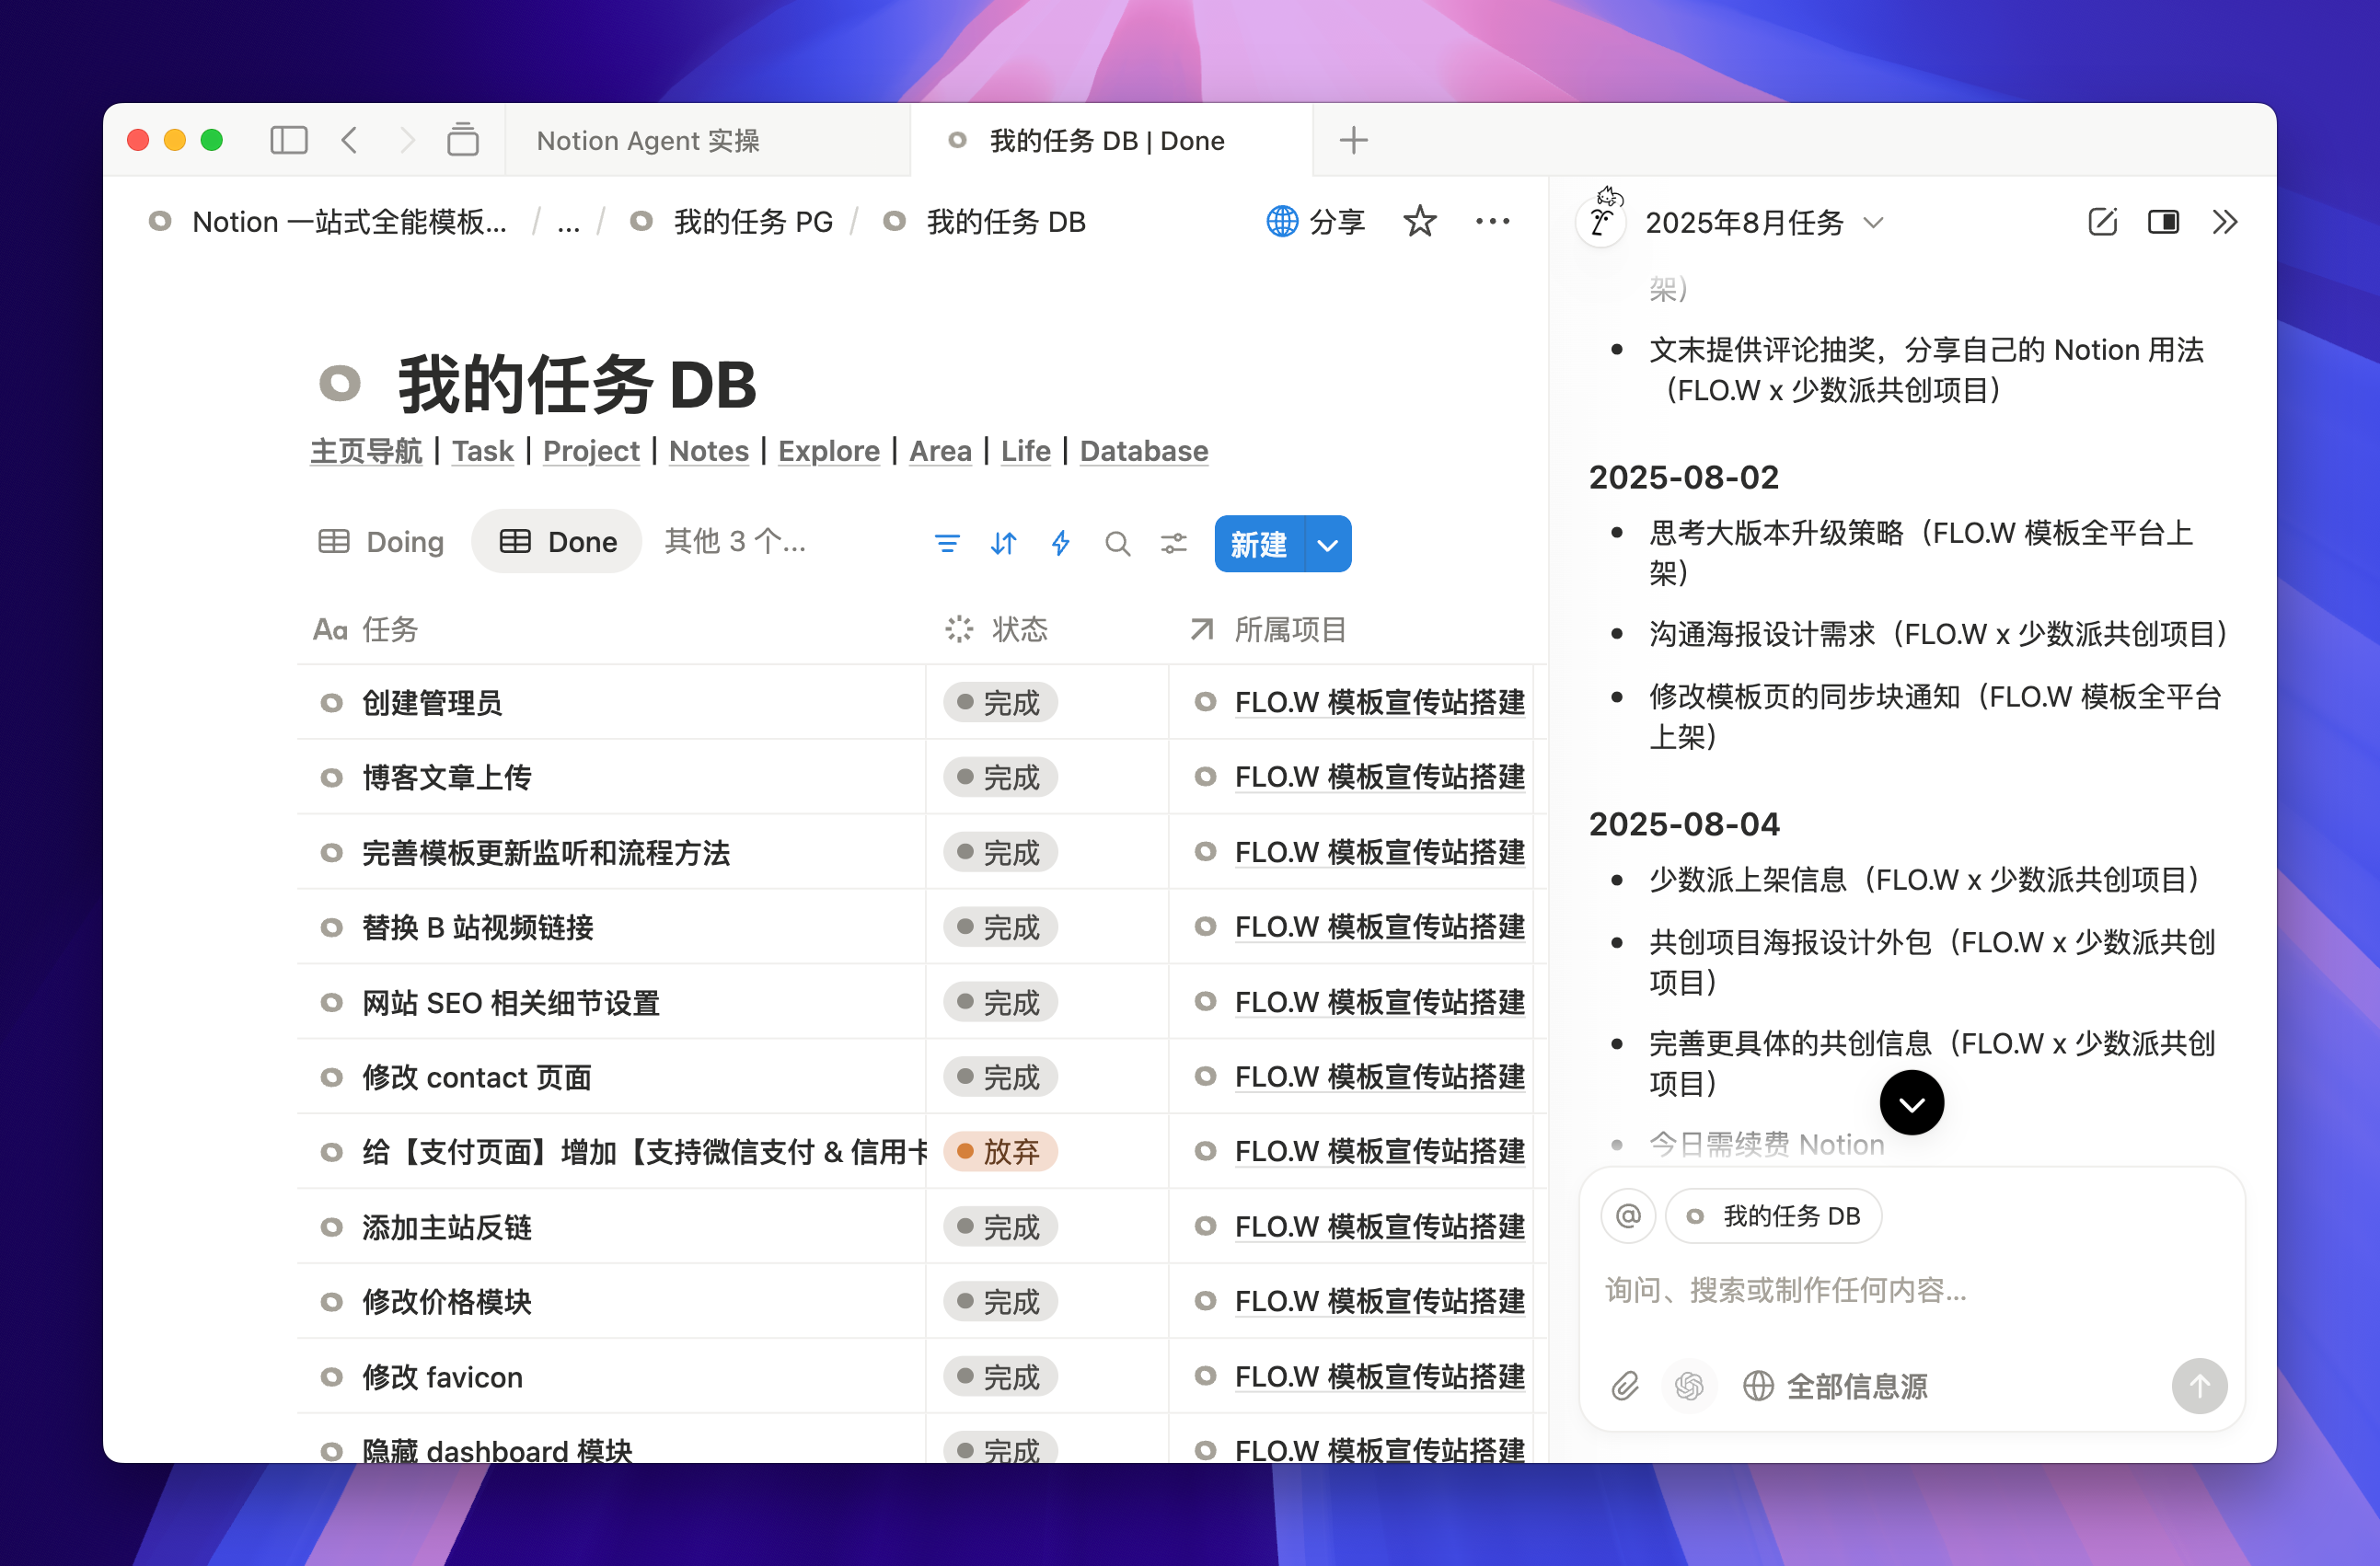The image size is (2380, 1566).
Task: Collapse the AI panel with double chevron
Action: click(2225, 221)
